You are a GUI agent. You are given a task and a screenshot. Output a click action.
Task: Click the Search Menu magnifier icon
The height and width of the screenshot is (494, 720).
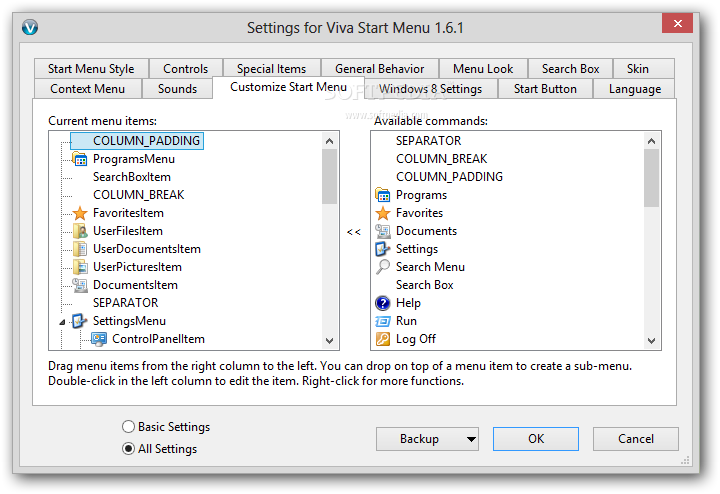(382, 267)
